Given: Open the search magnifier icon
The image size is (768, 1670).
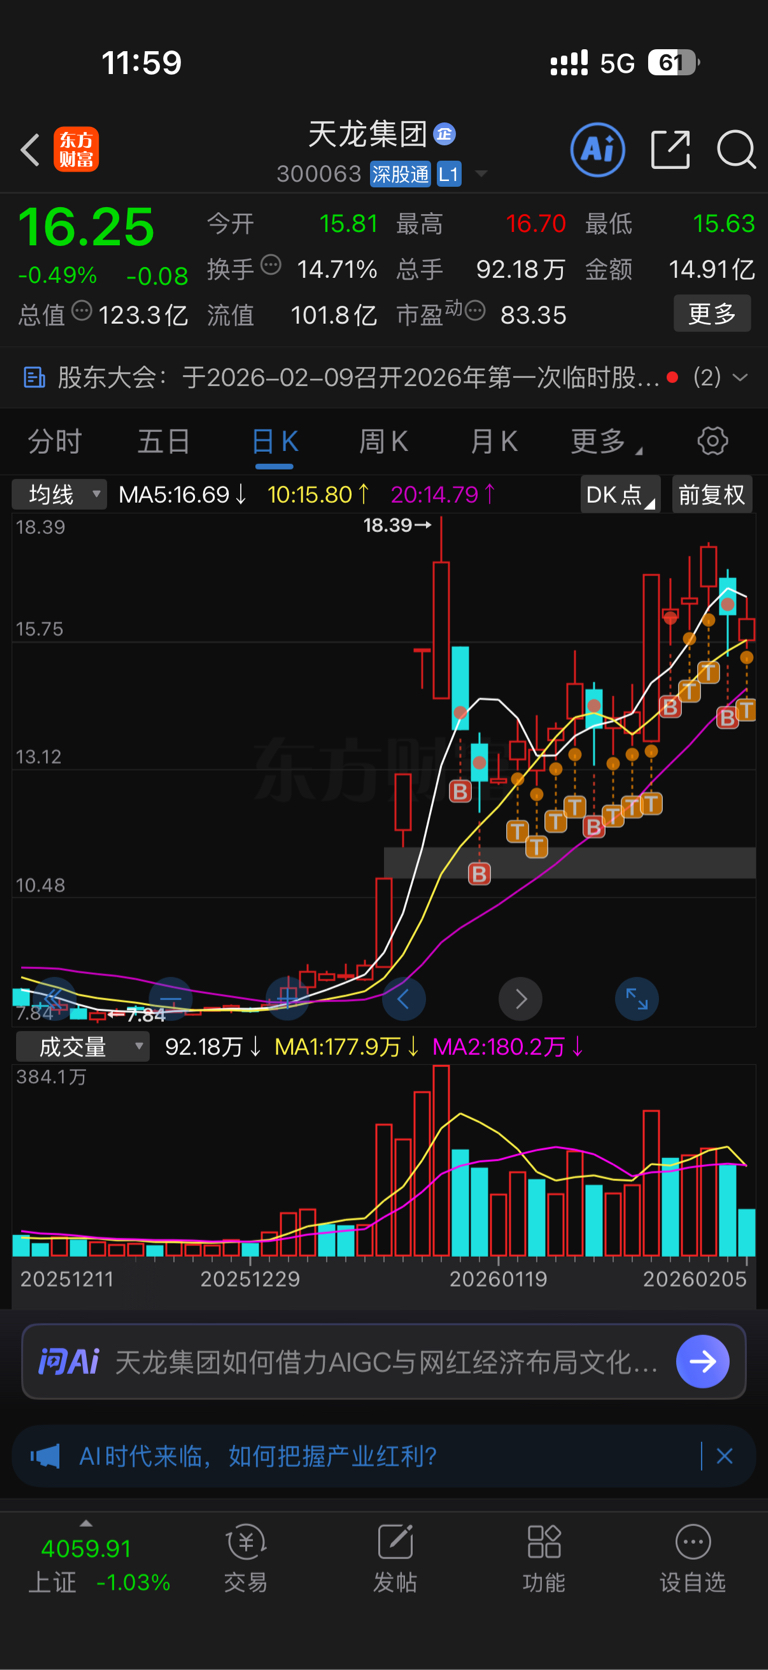Looking at the screenshot, I should (x=736, y=150).
